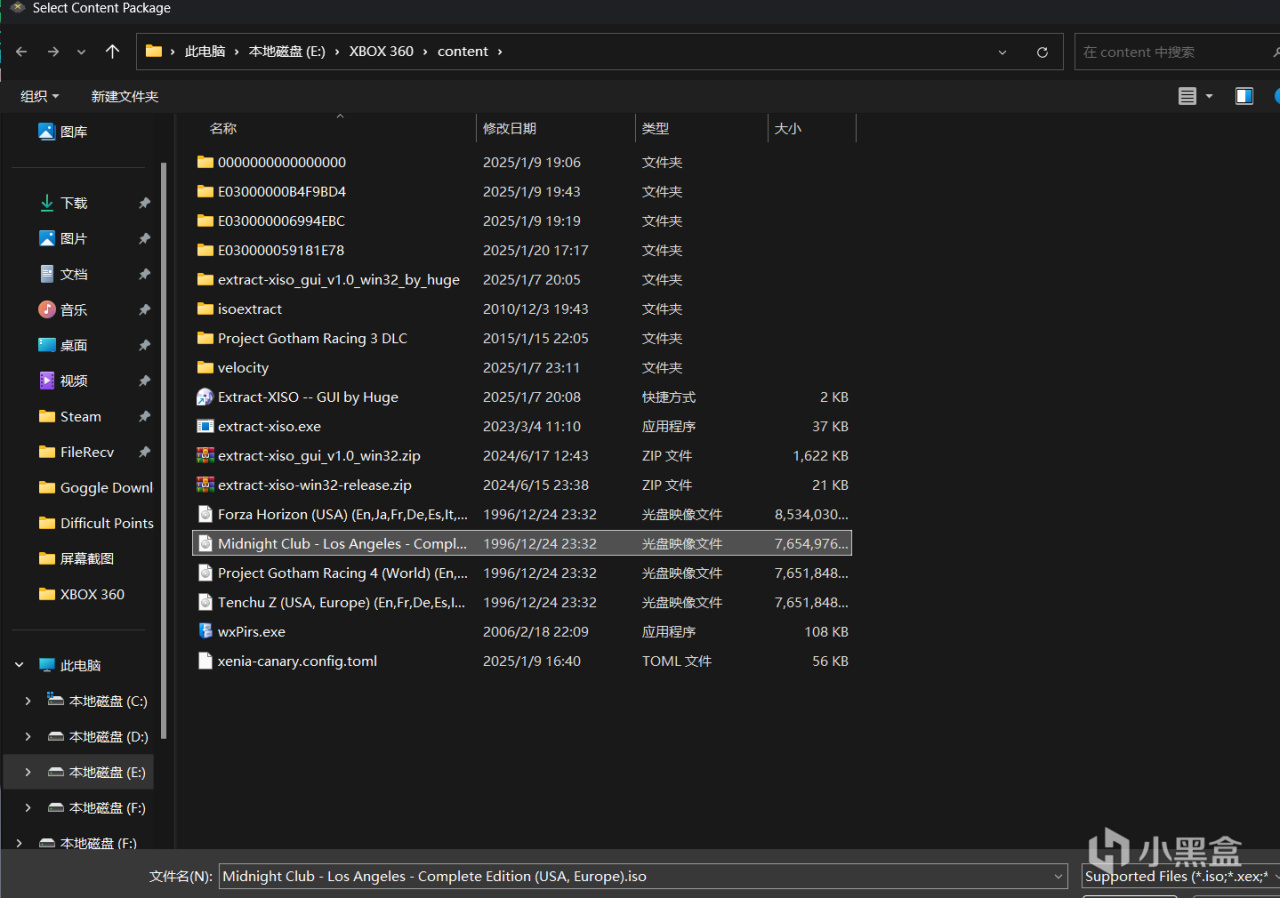The image size is (1280, 898).
Task: Click Tenchu Z disc image icon
Action: [205, 603]
